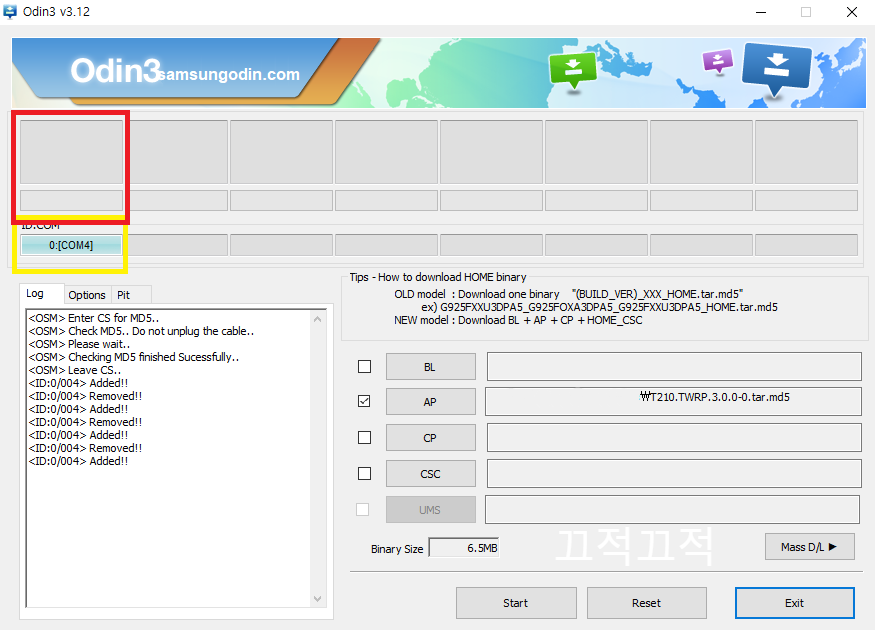Click the green download icon in banner

(x=573, y=70)
